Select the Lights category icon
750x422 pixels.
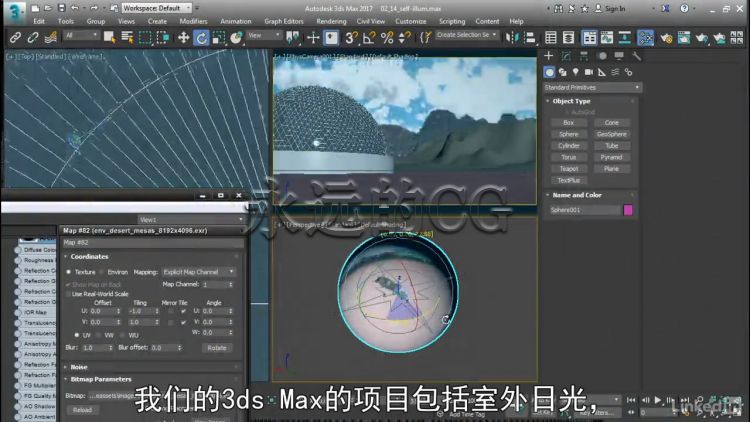tap(575, 72)
